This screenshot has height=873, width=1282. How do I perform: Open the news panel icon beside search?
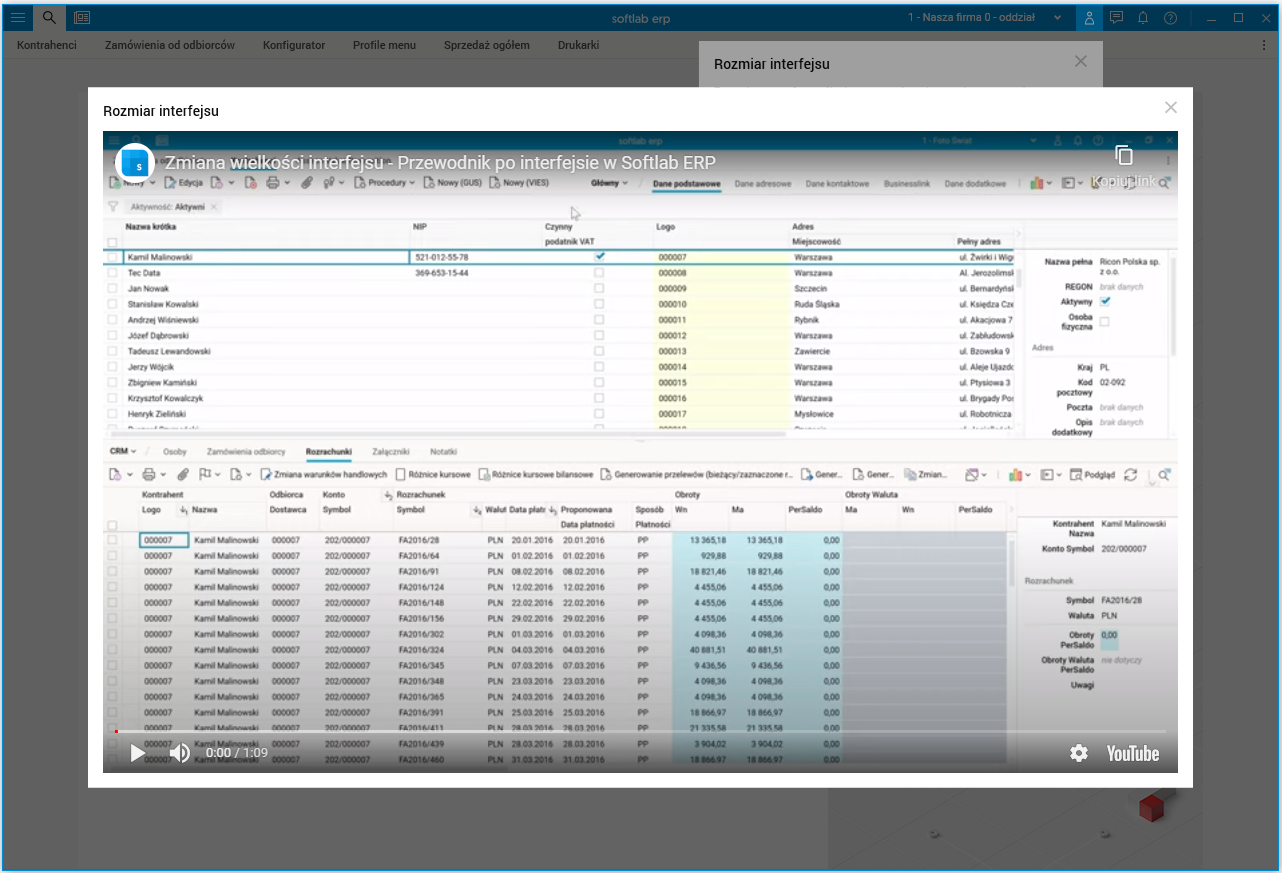click(81, 18)
